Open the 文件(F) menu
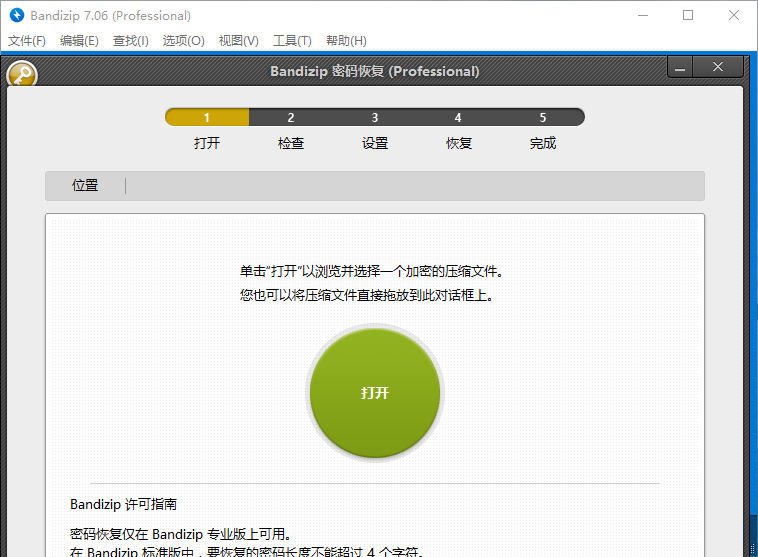Viewport: 758px width, 557px height. (x=27, y=41)
